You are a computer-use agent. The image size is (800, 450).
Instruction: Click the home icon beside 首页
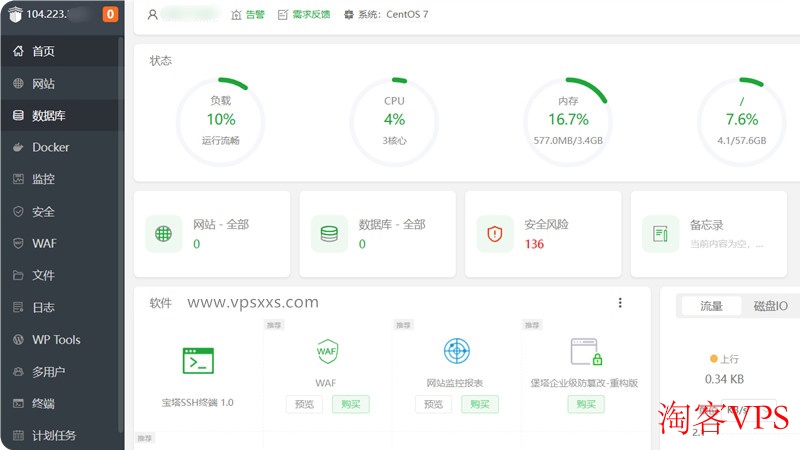pos(18,51)
